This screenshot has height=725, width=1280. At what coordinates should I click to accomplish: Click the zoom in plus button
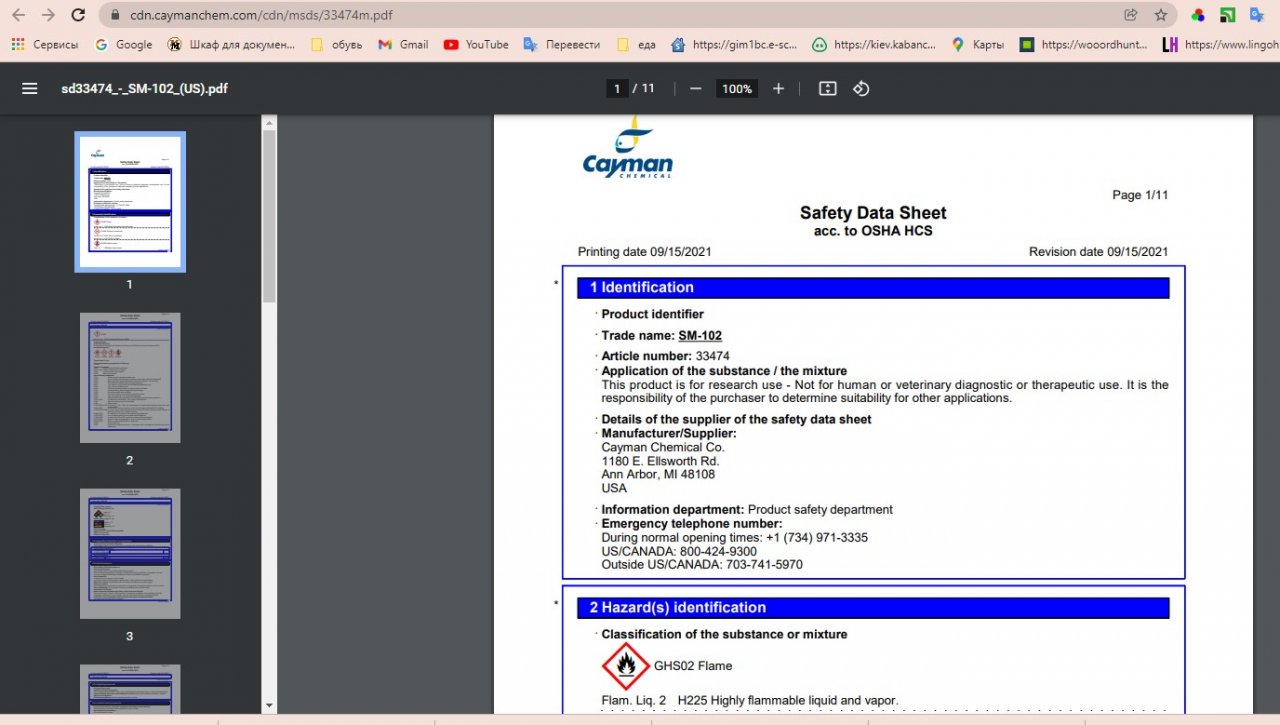(x=778, y=89)
